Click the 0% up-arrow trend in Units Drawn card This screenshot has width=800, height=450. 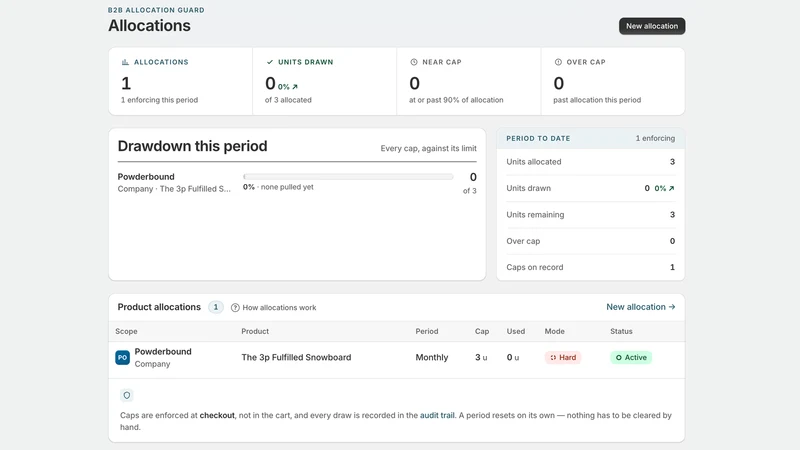(288, 87)
